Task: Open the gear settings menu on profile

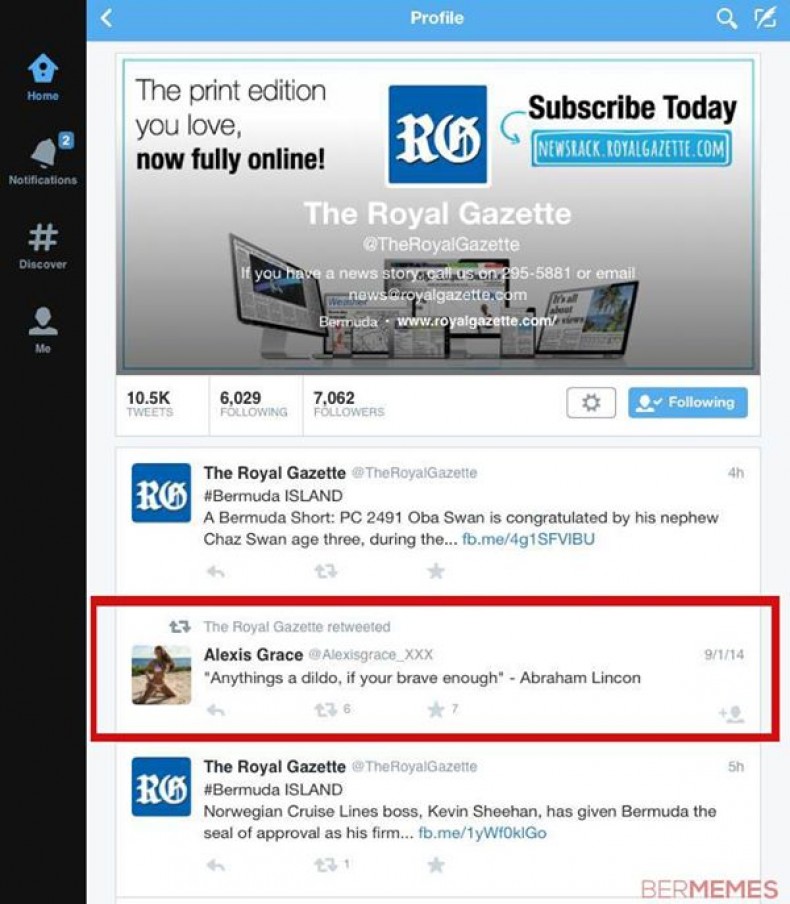Action: [x=591, y=402]
